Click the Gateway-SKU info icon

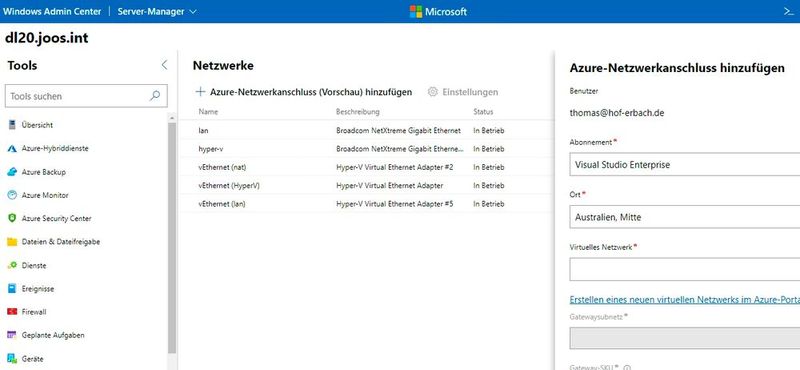point(627,367)
